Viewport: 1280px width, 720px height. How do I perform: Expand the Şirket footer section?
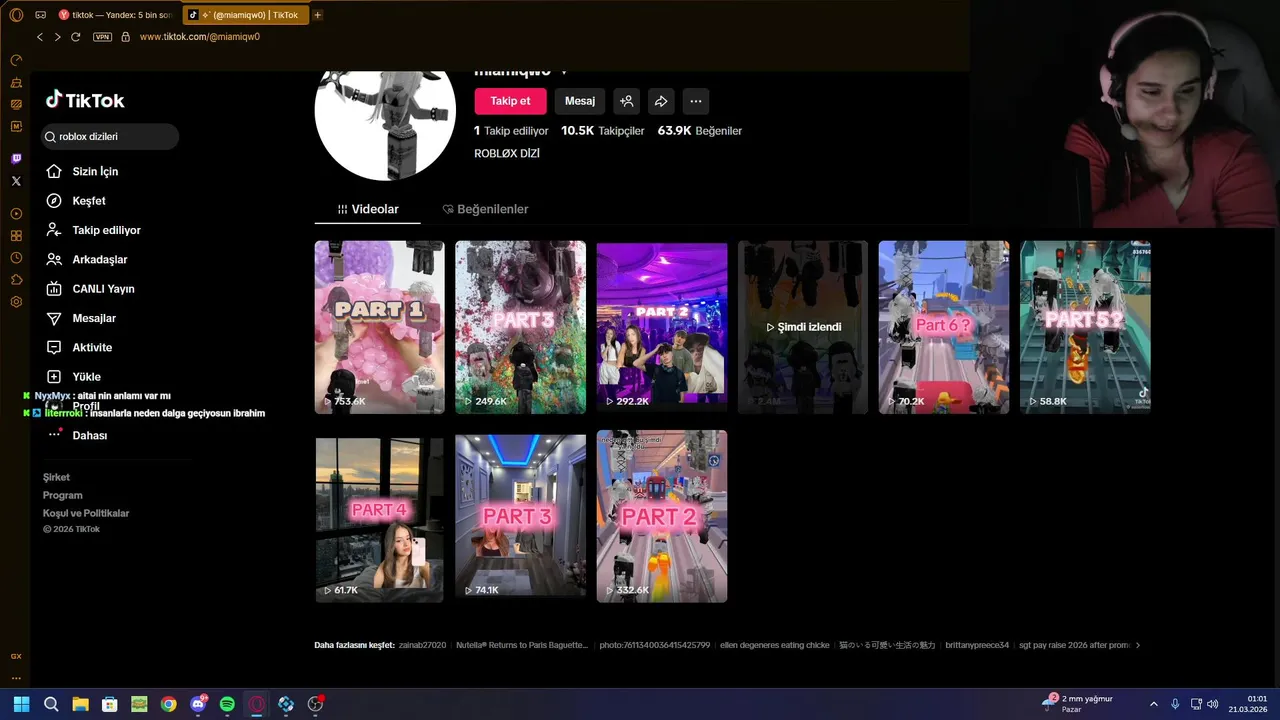tap(56, 477)
